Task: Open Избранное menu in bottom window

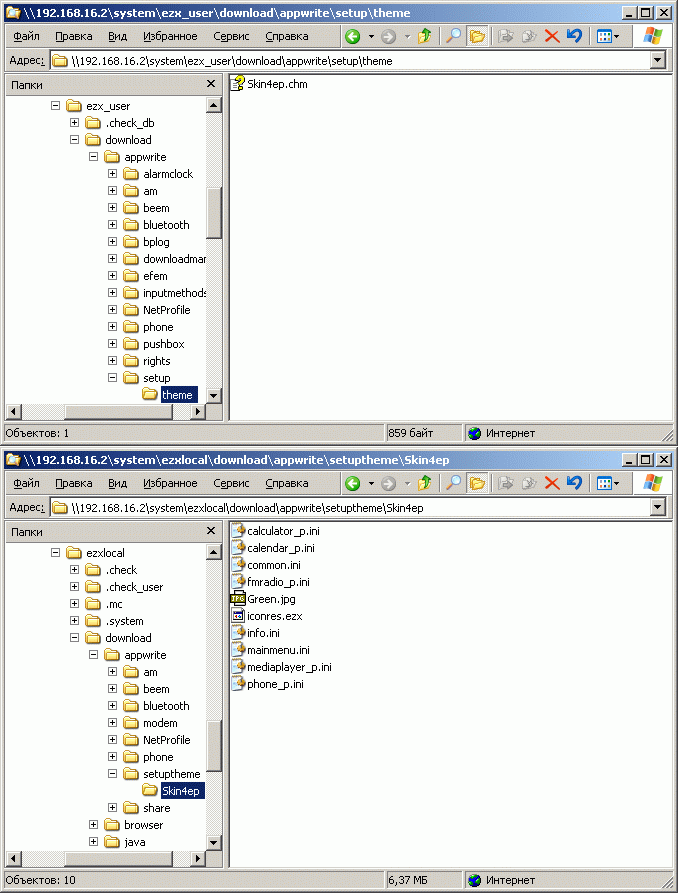Action: tap(170, 484)
